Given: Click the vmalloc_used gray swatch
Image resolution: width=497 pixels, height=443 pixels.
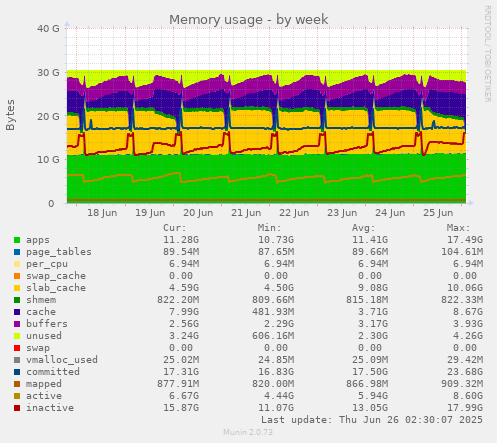Looking at the screenshot, I should pos(17,360).
